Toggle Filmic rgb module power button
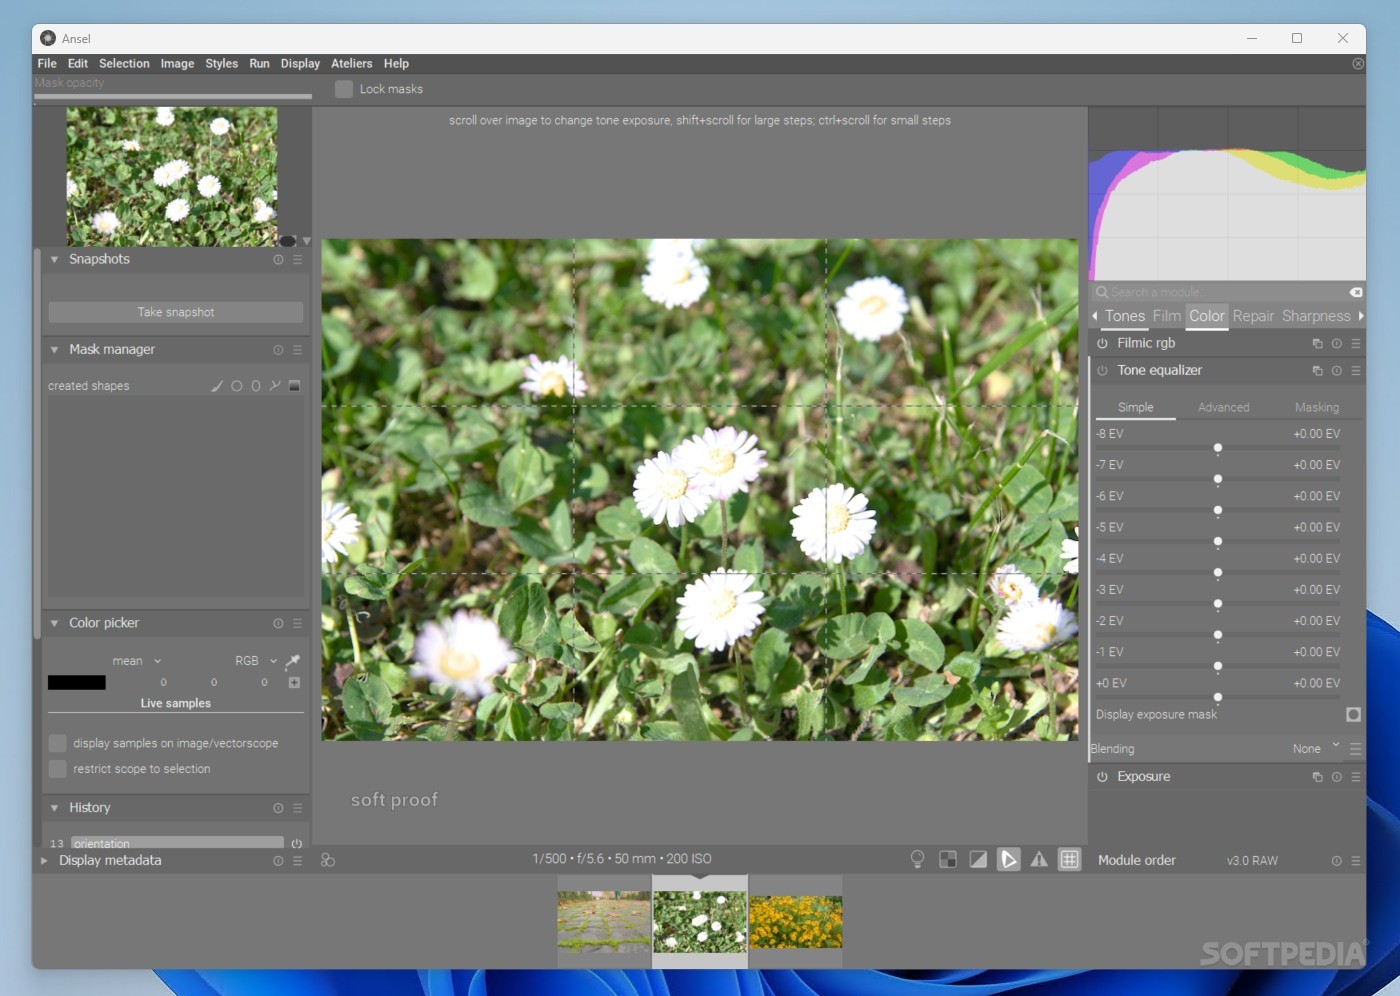Screen dimensions: 1400x996 [x=1102, y=343]
